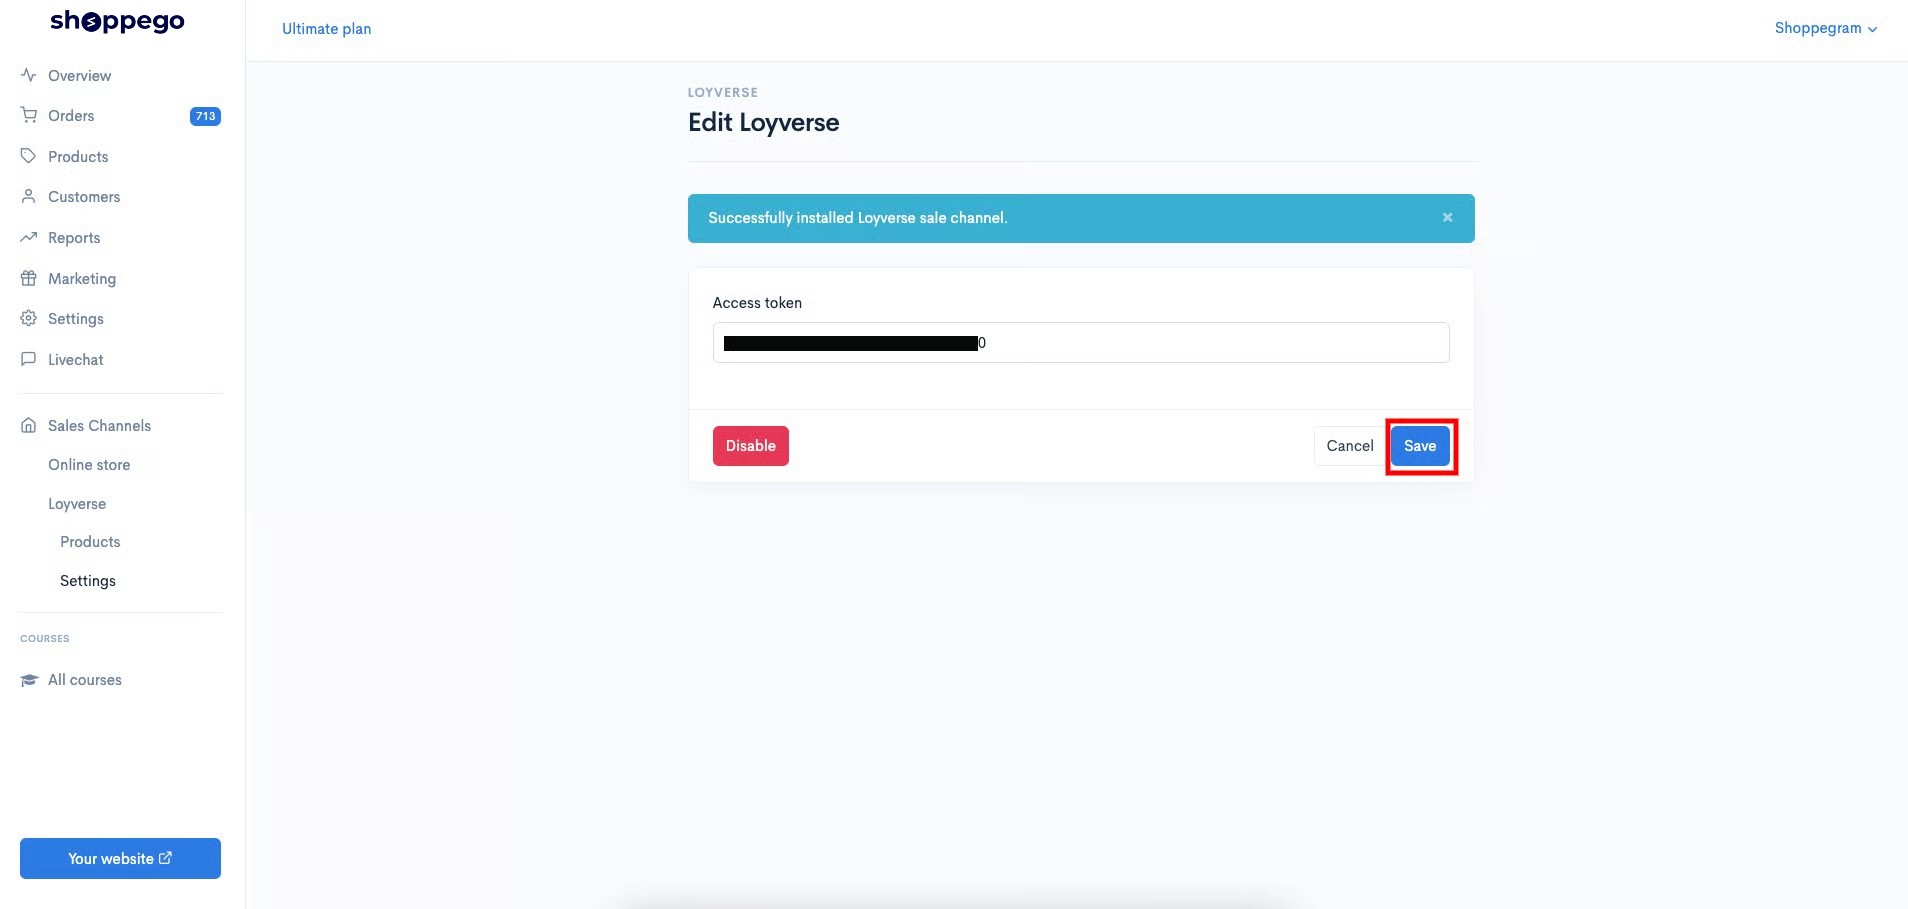Dismiss the success notification banner

(1447, 217)
